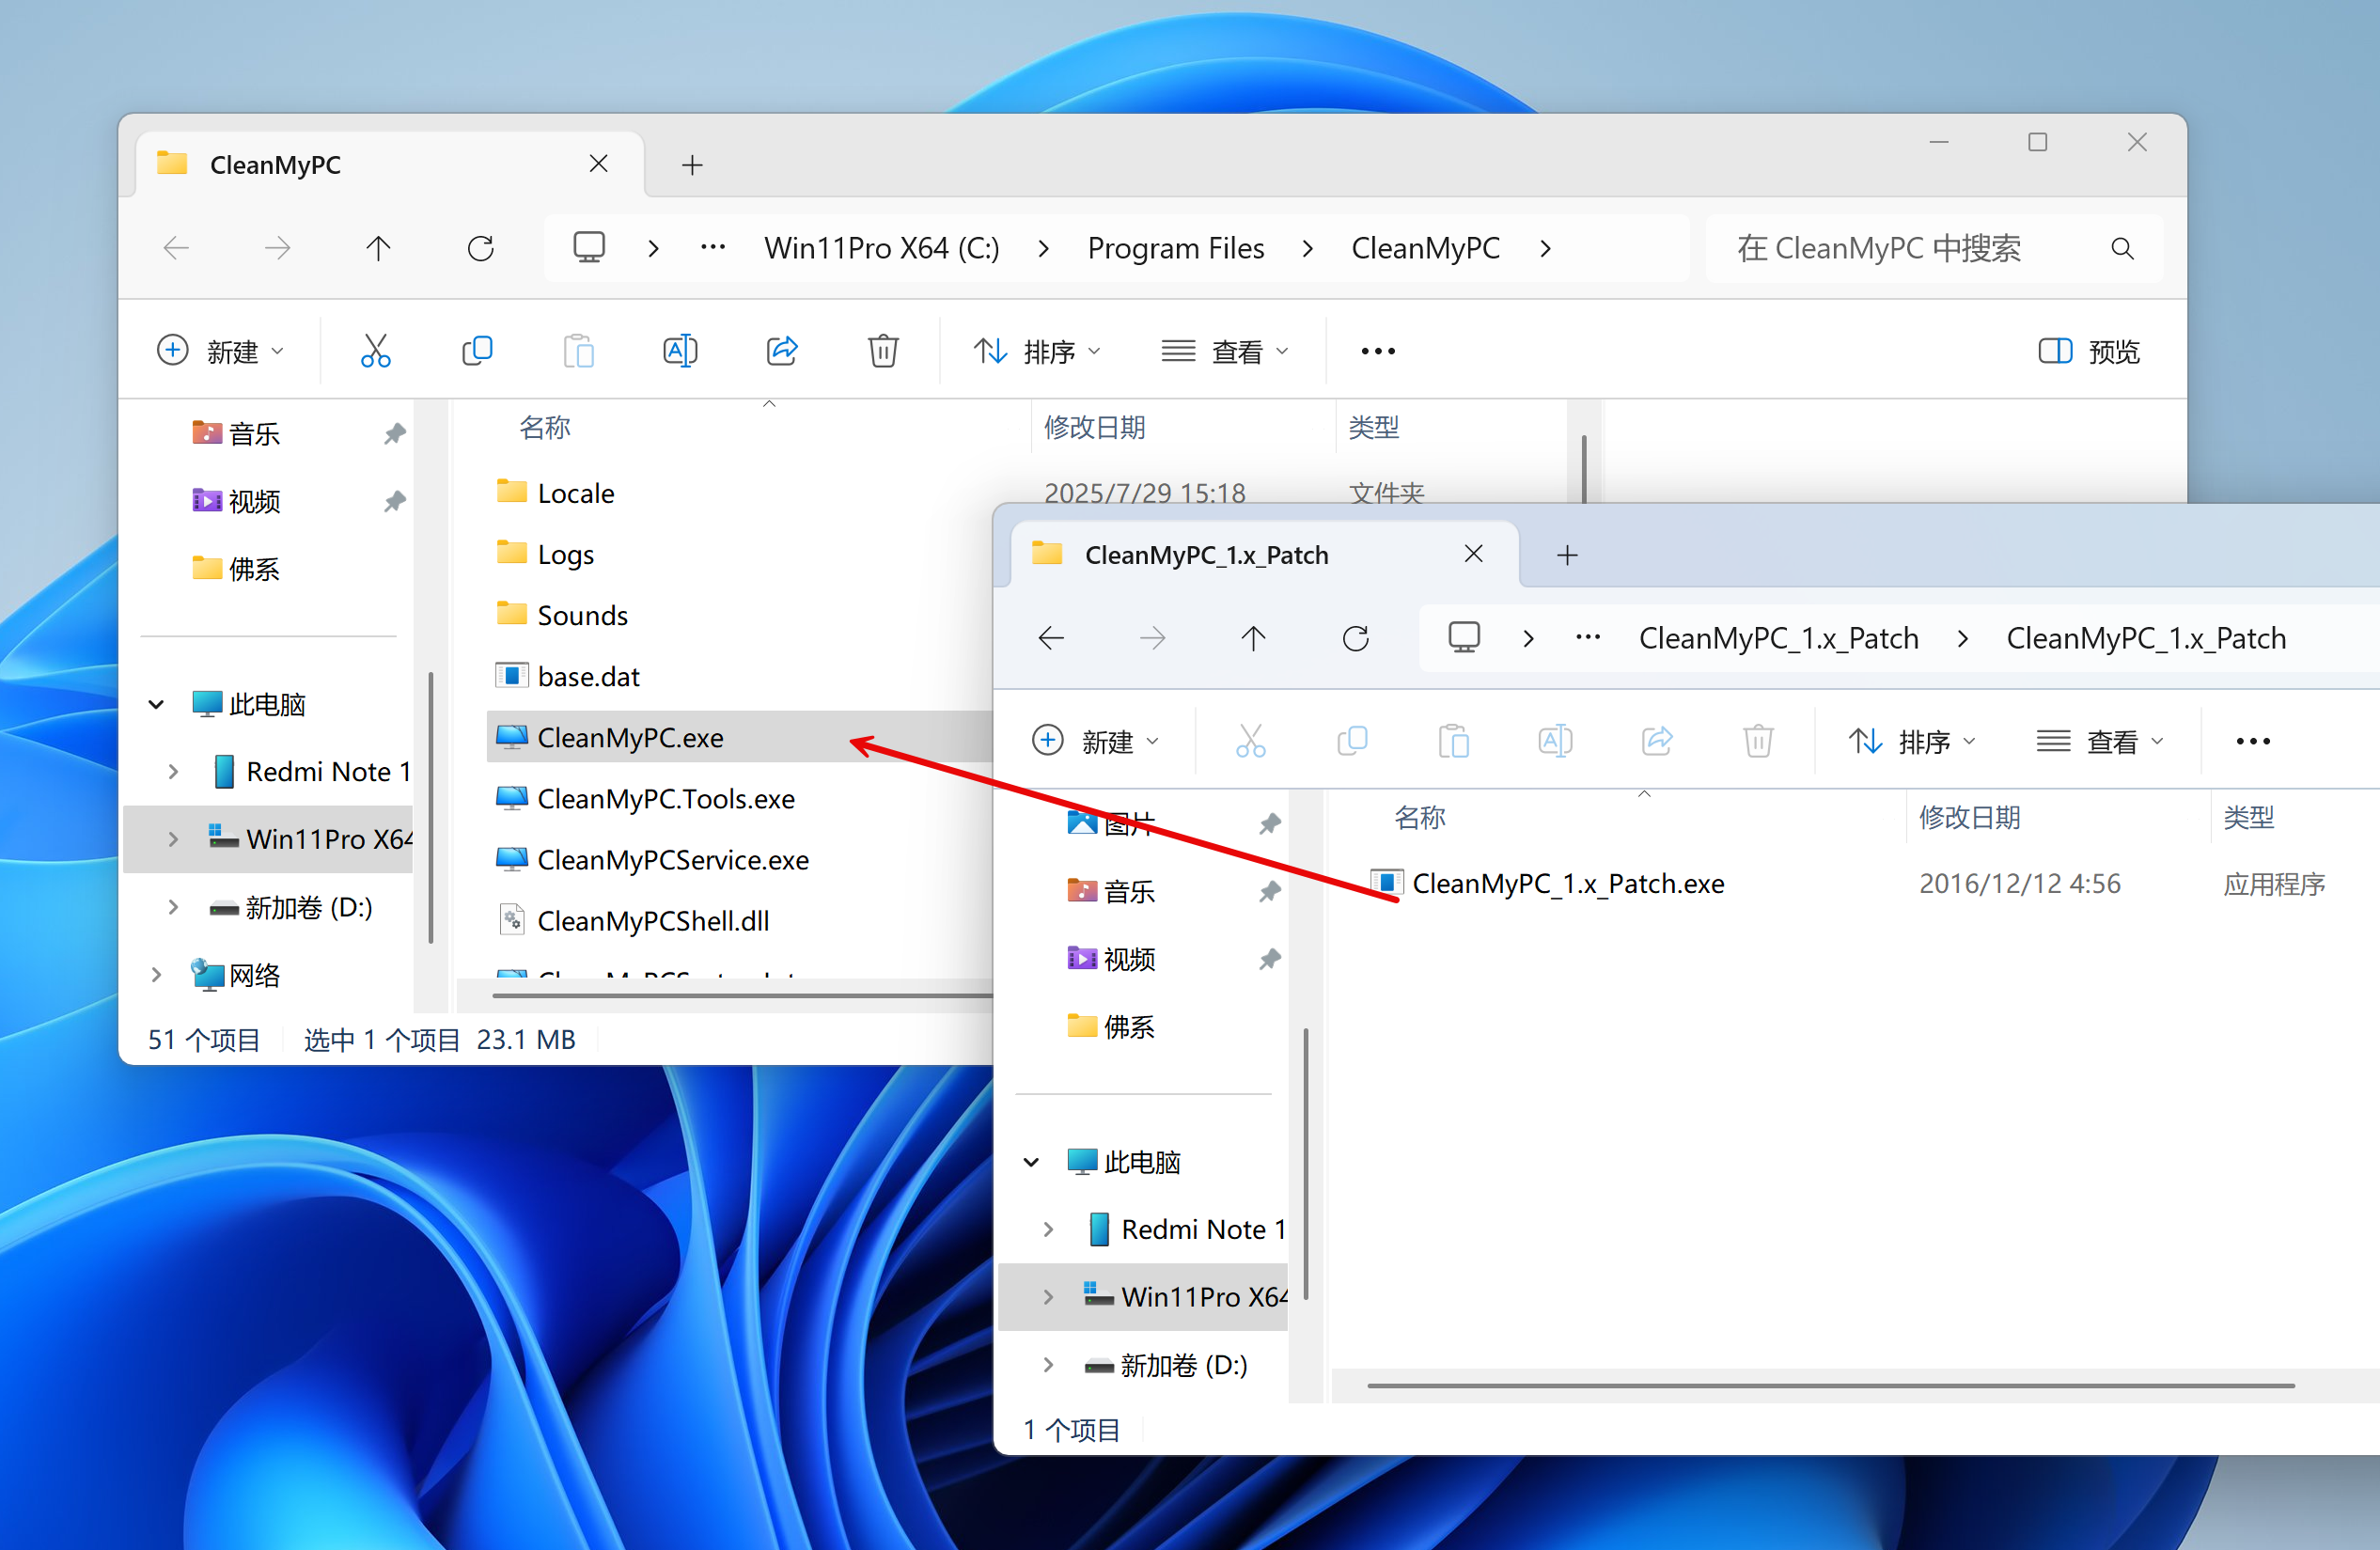Unpin 音乐 in the CleanMyPC sidebar

(x=395, y=433)
